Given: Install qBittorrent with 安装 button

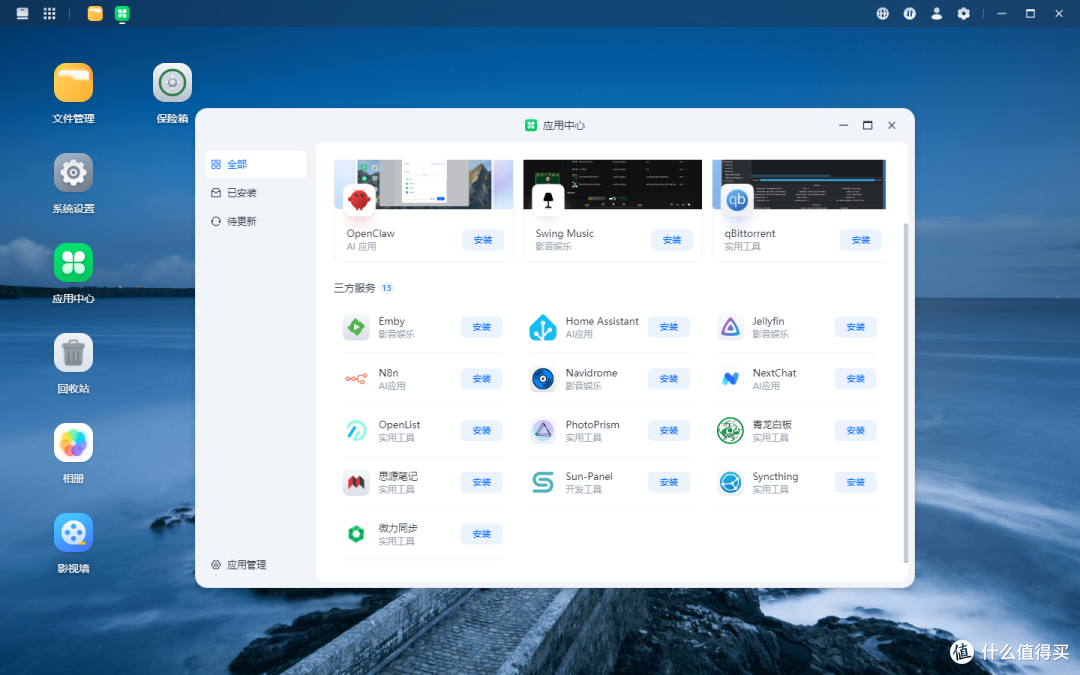Looking at the screenshot, I should tap(861, 240).
